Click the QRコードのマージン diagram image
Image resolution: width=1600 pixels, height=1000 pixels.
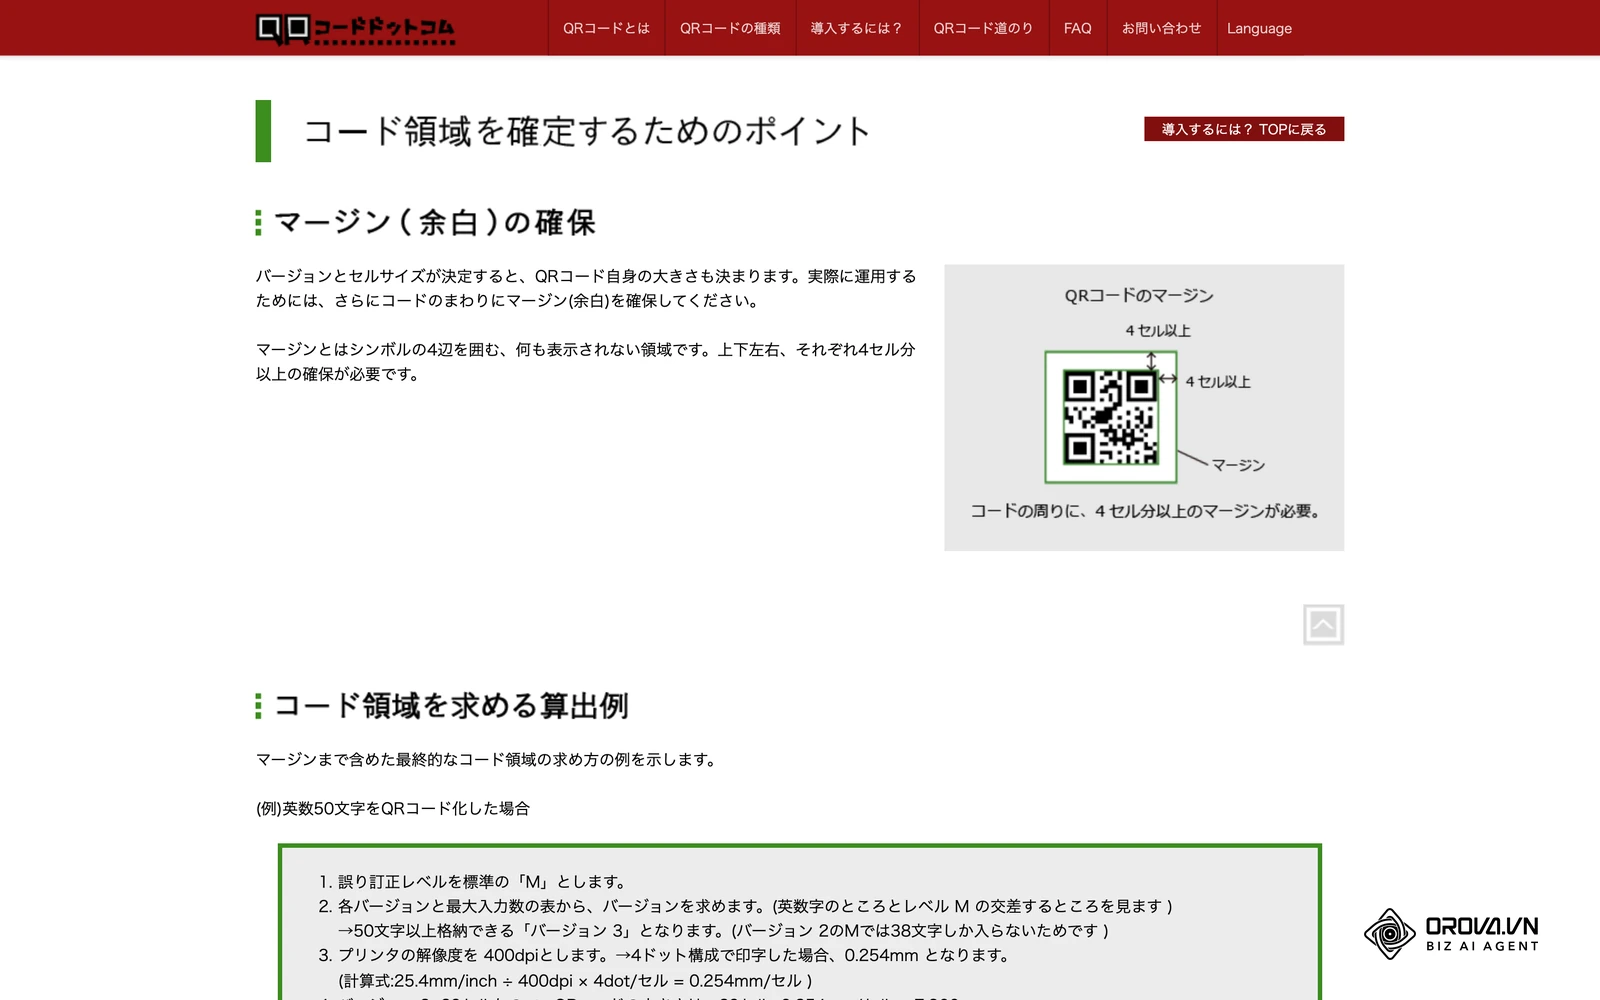1144,407
